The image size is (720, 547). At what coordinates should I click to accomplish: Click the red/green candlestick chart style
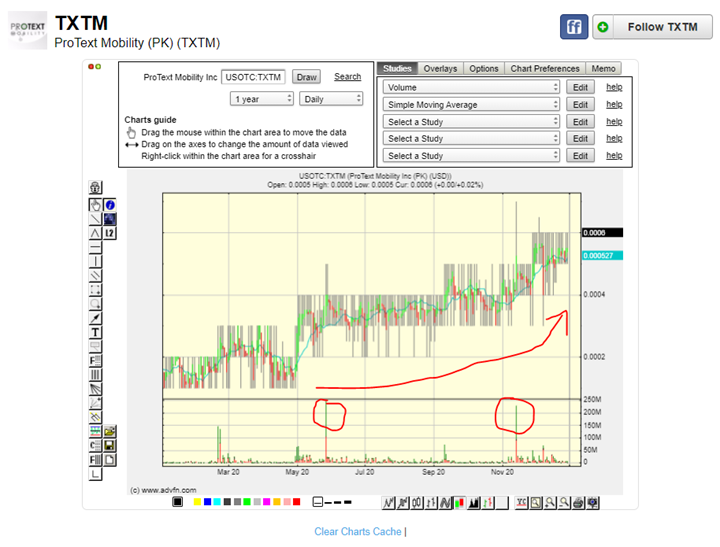coord(459,503)
